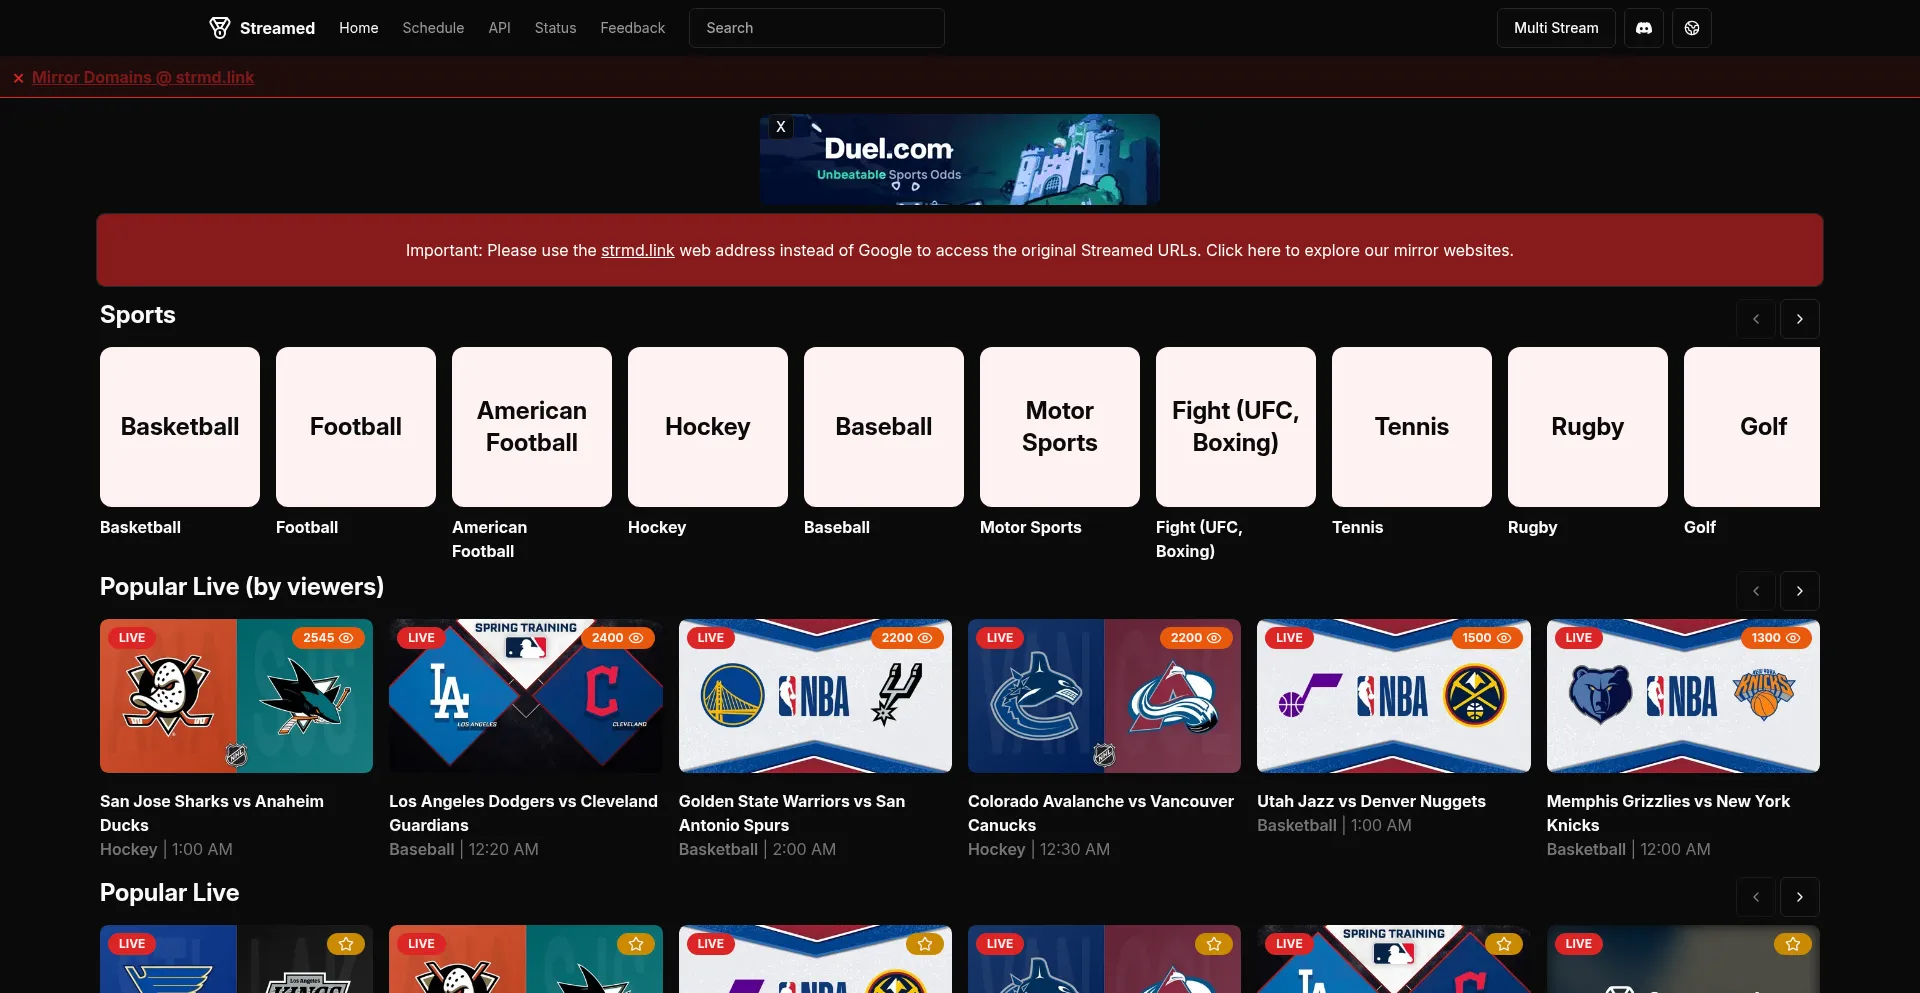Open the Hockey sport tile
1920x993 pixels.
coord(708,427)
